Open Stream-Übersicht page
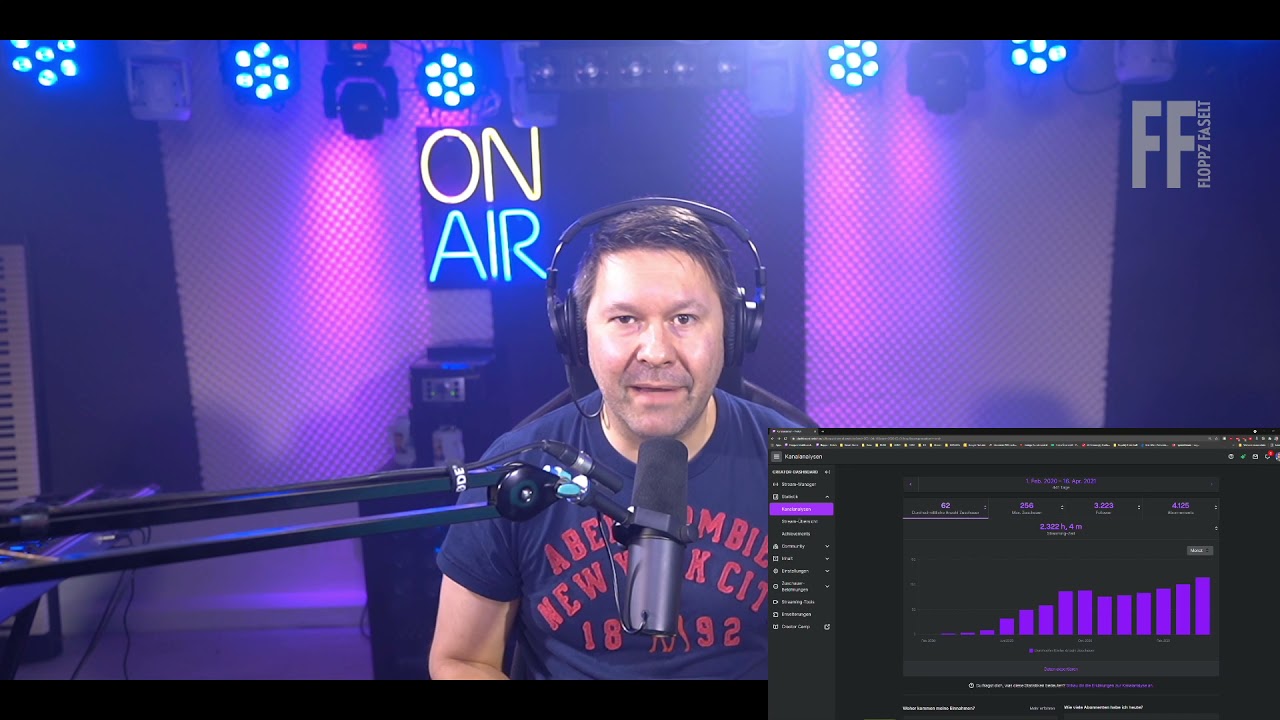 click(801, 521)
